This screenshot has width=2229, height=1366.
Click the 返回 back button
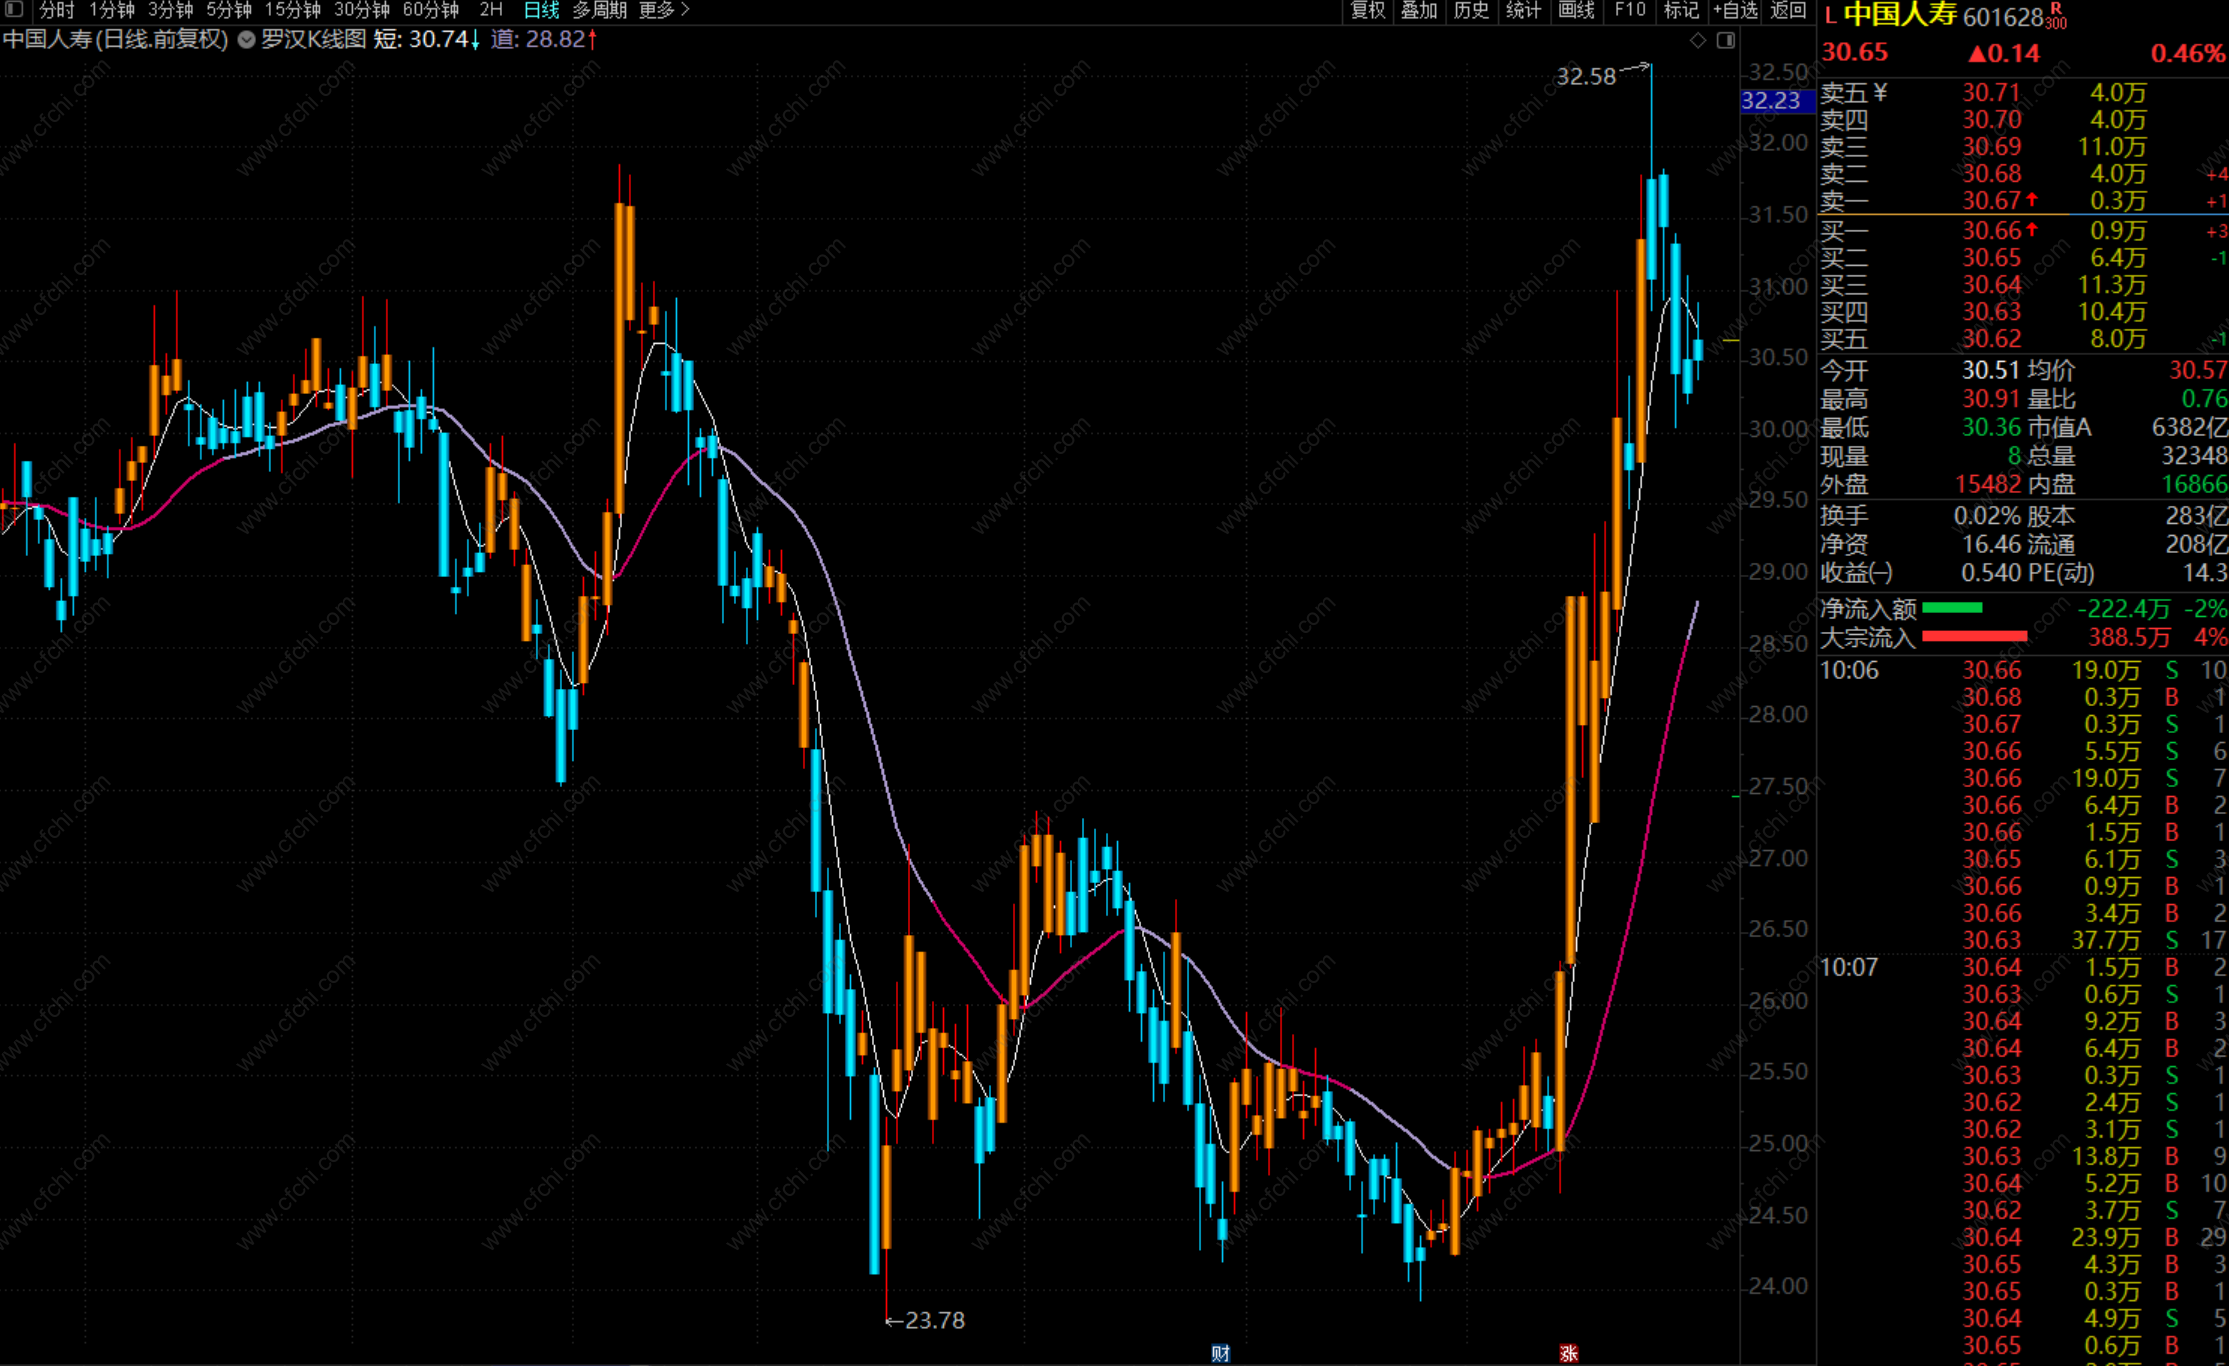(1788, 10)
